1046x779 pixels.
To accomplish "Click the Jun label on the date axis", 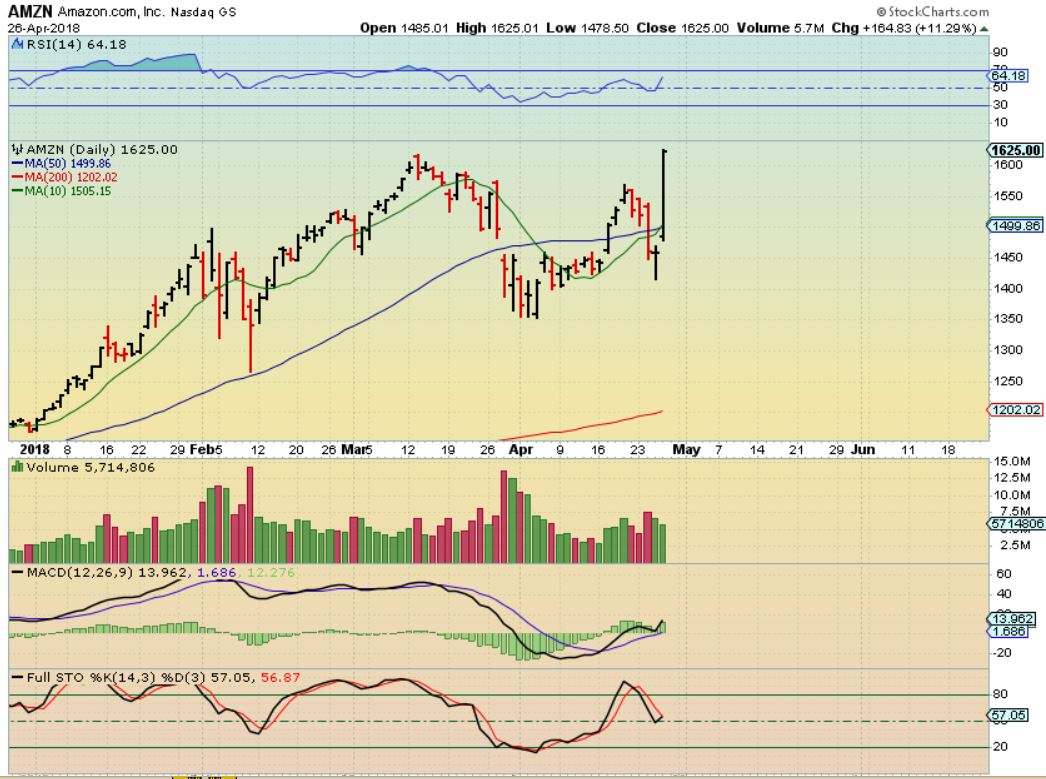I will [x=863, y=450].
